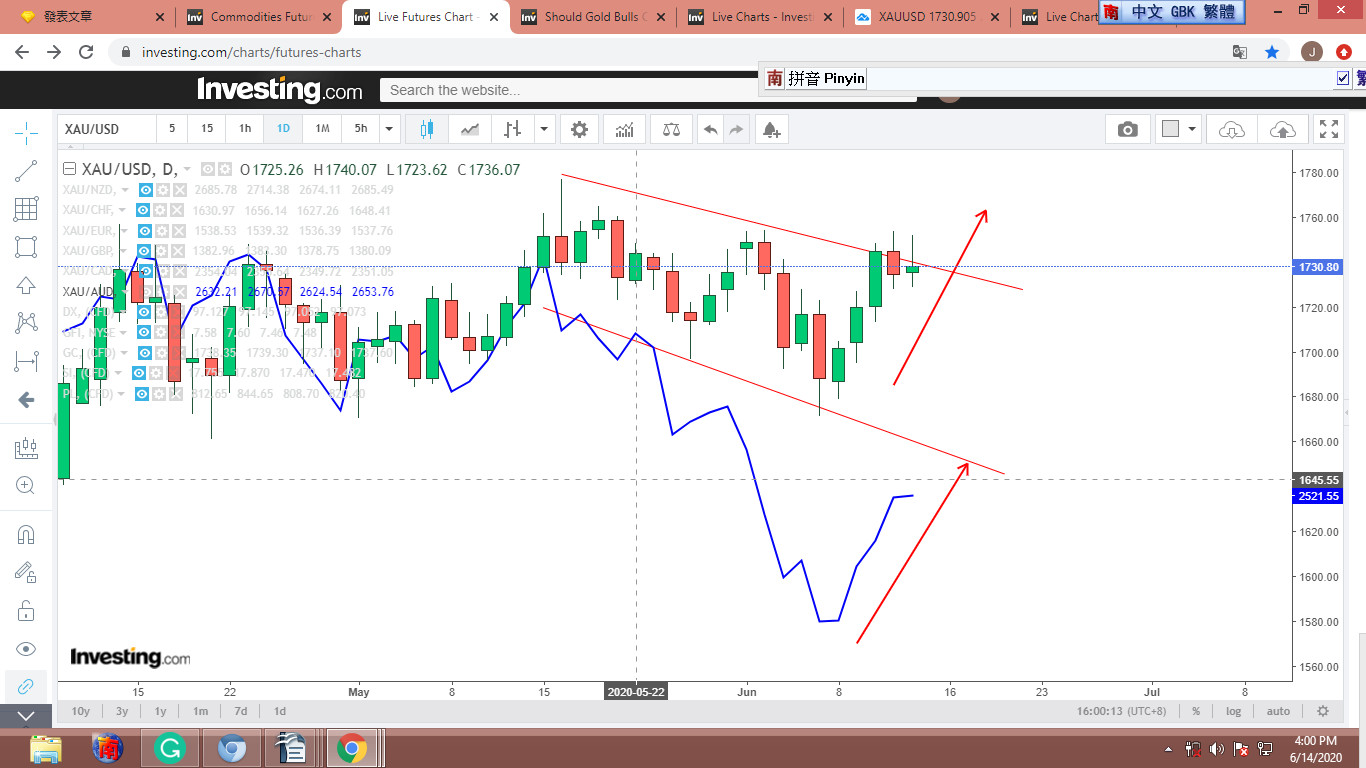Activate the magnet mode tool
The width and height of the screenshot is (1366, 768).
point(26,534)
